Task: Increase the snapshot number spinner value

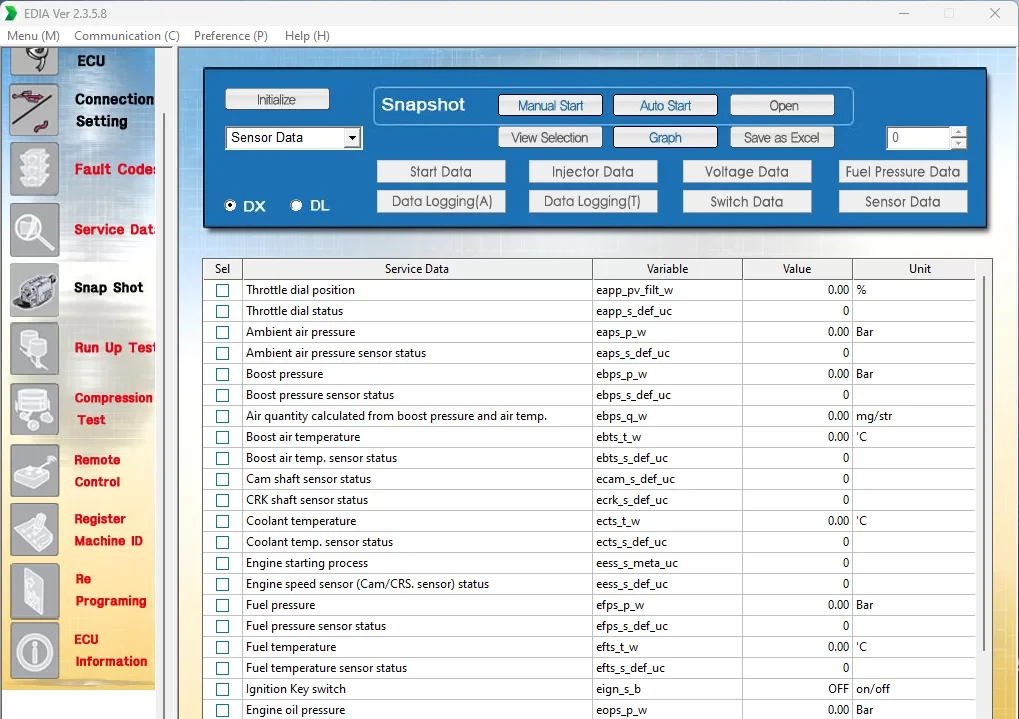Action: [x=959, y=132]
